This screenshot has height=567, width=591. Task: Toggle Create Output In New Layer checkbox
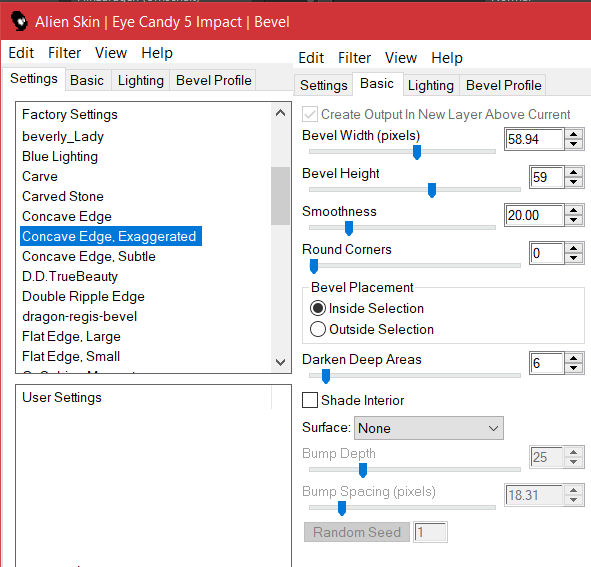pos(309,114)
